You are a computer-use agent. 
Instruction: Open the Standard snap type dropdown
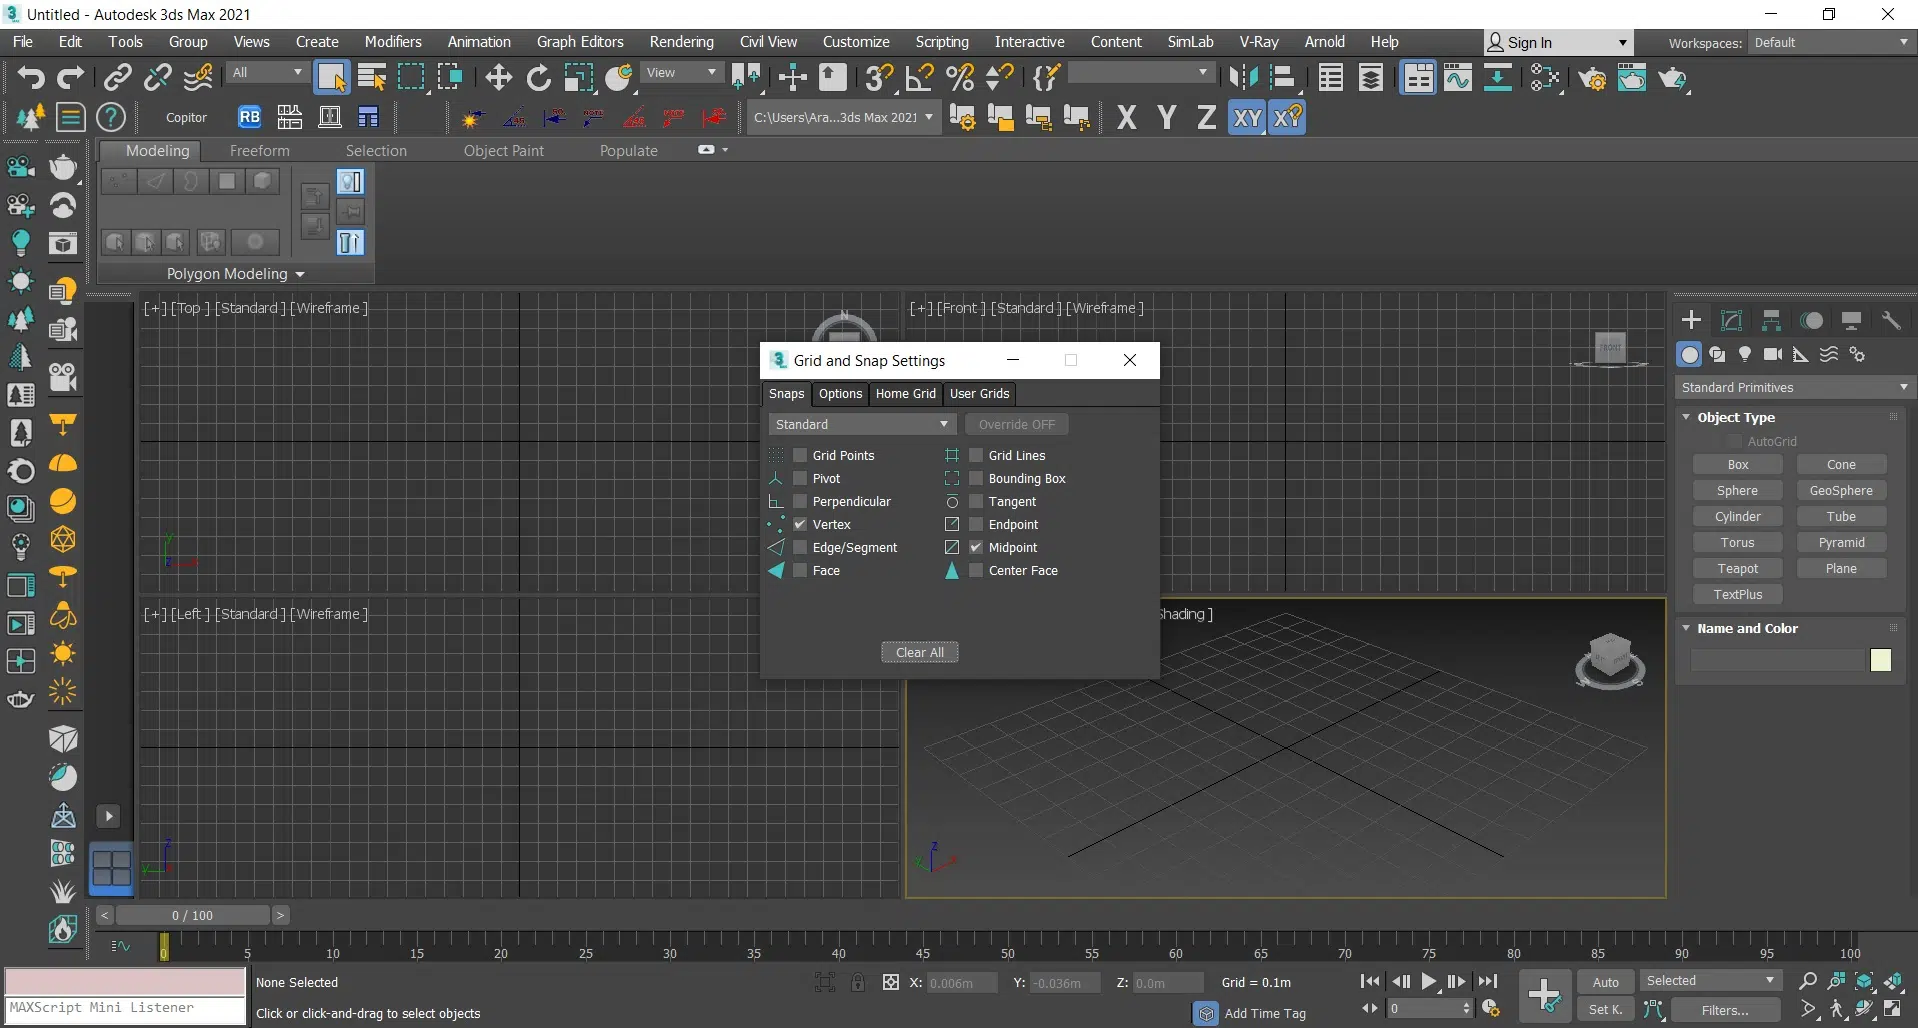(x=861, y=424)
